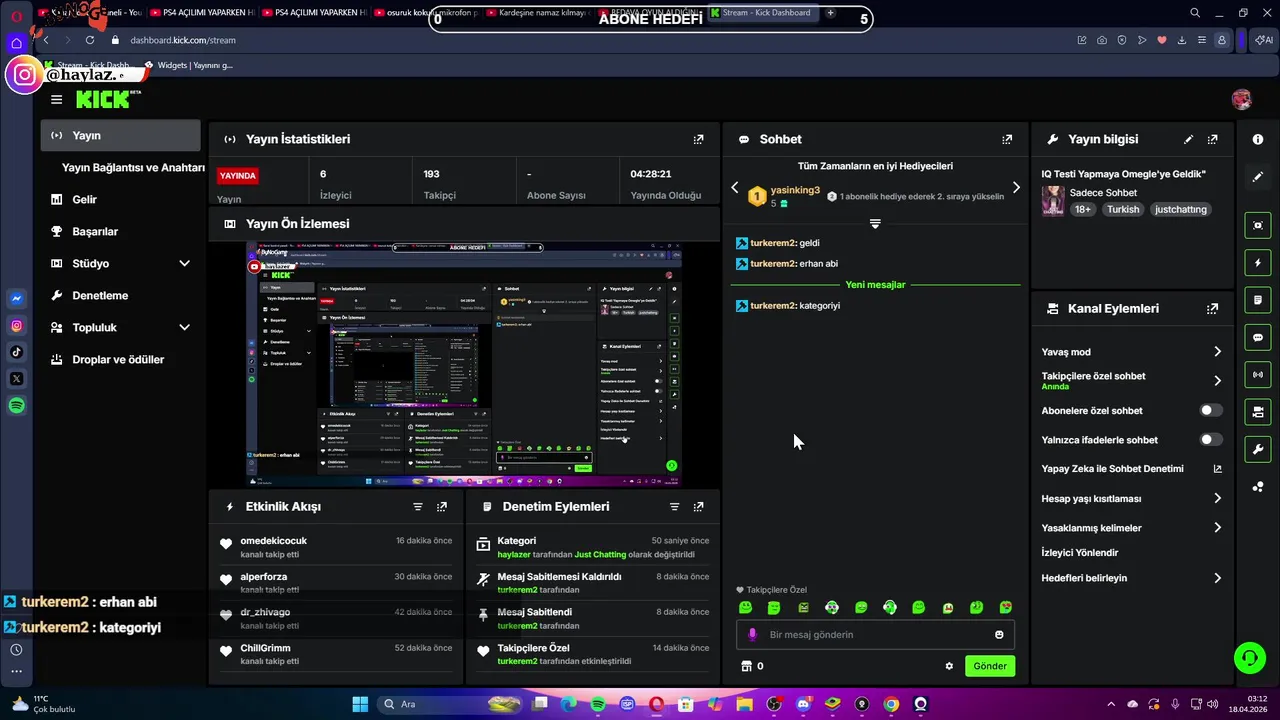Open Yayın Bağlantısı ve Anahtarı page

coord(133,167)
